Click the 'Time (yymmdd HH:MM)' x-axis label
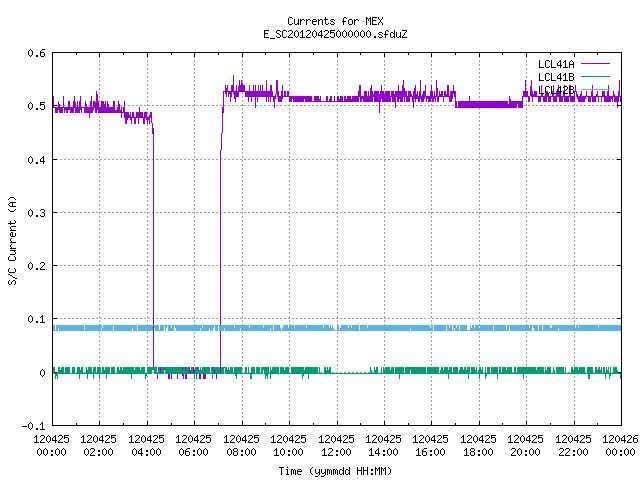Image resolution: width=640 pixels, height=480 pixels. pyautogui.click(x=335, y=471)
